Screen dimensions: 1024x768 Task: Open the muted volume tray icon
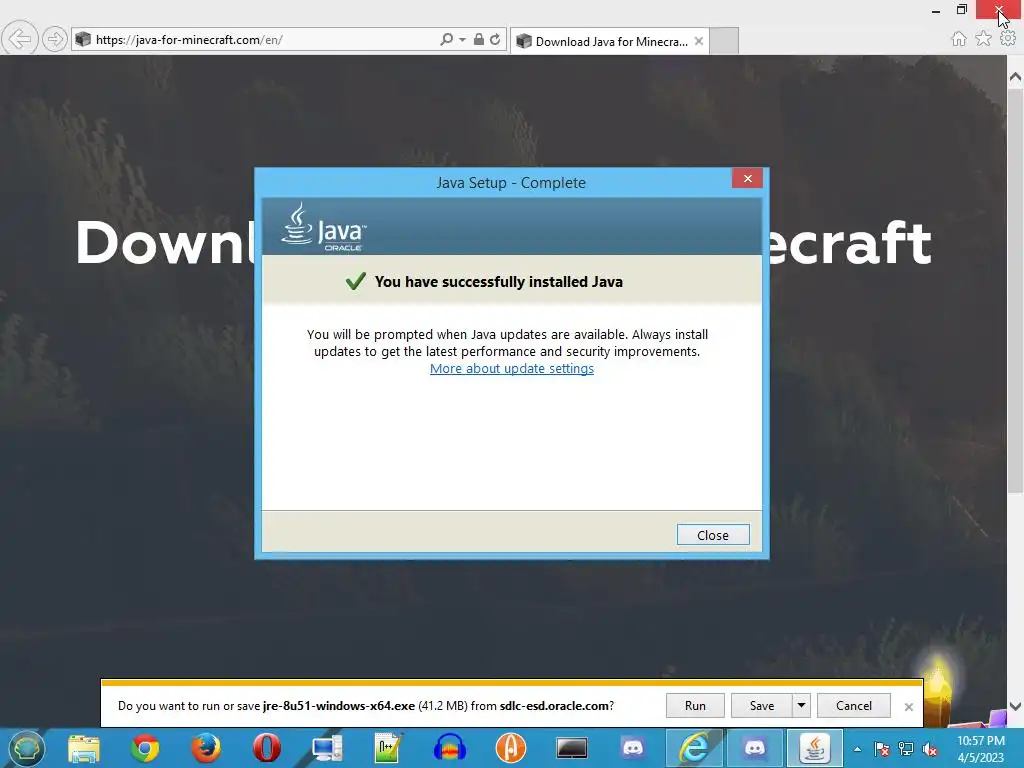tap(930, 749)
